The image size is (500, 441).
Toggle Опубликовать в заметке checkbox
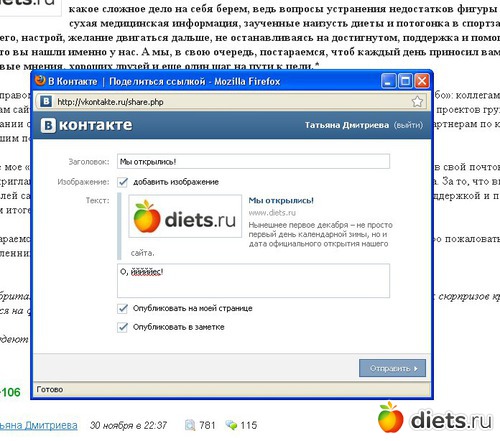pyautogui.click(x=123, y=327)
